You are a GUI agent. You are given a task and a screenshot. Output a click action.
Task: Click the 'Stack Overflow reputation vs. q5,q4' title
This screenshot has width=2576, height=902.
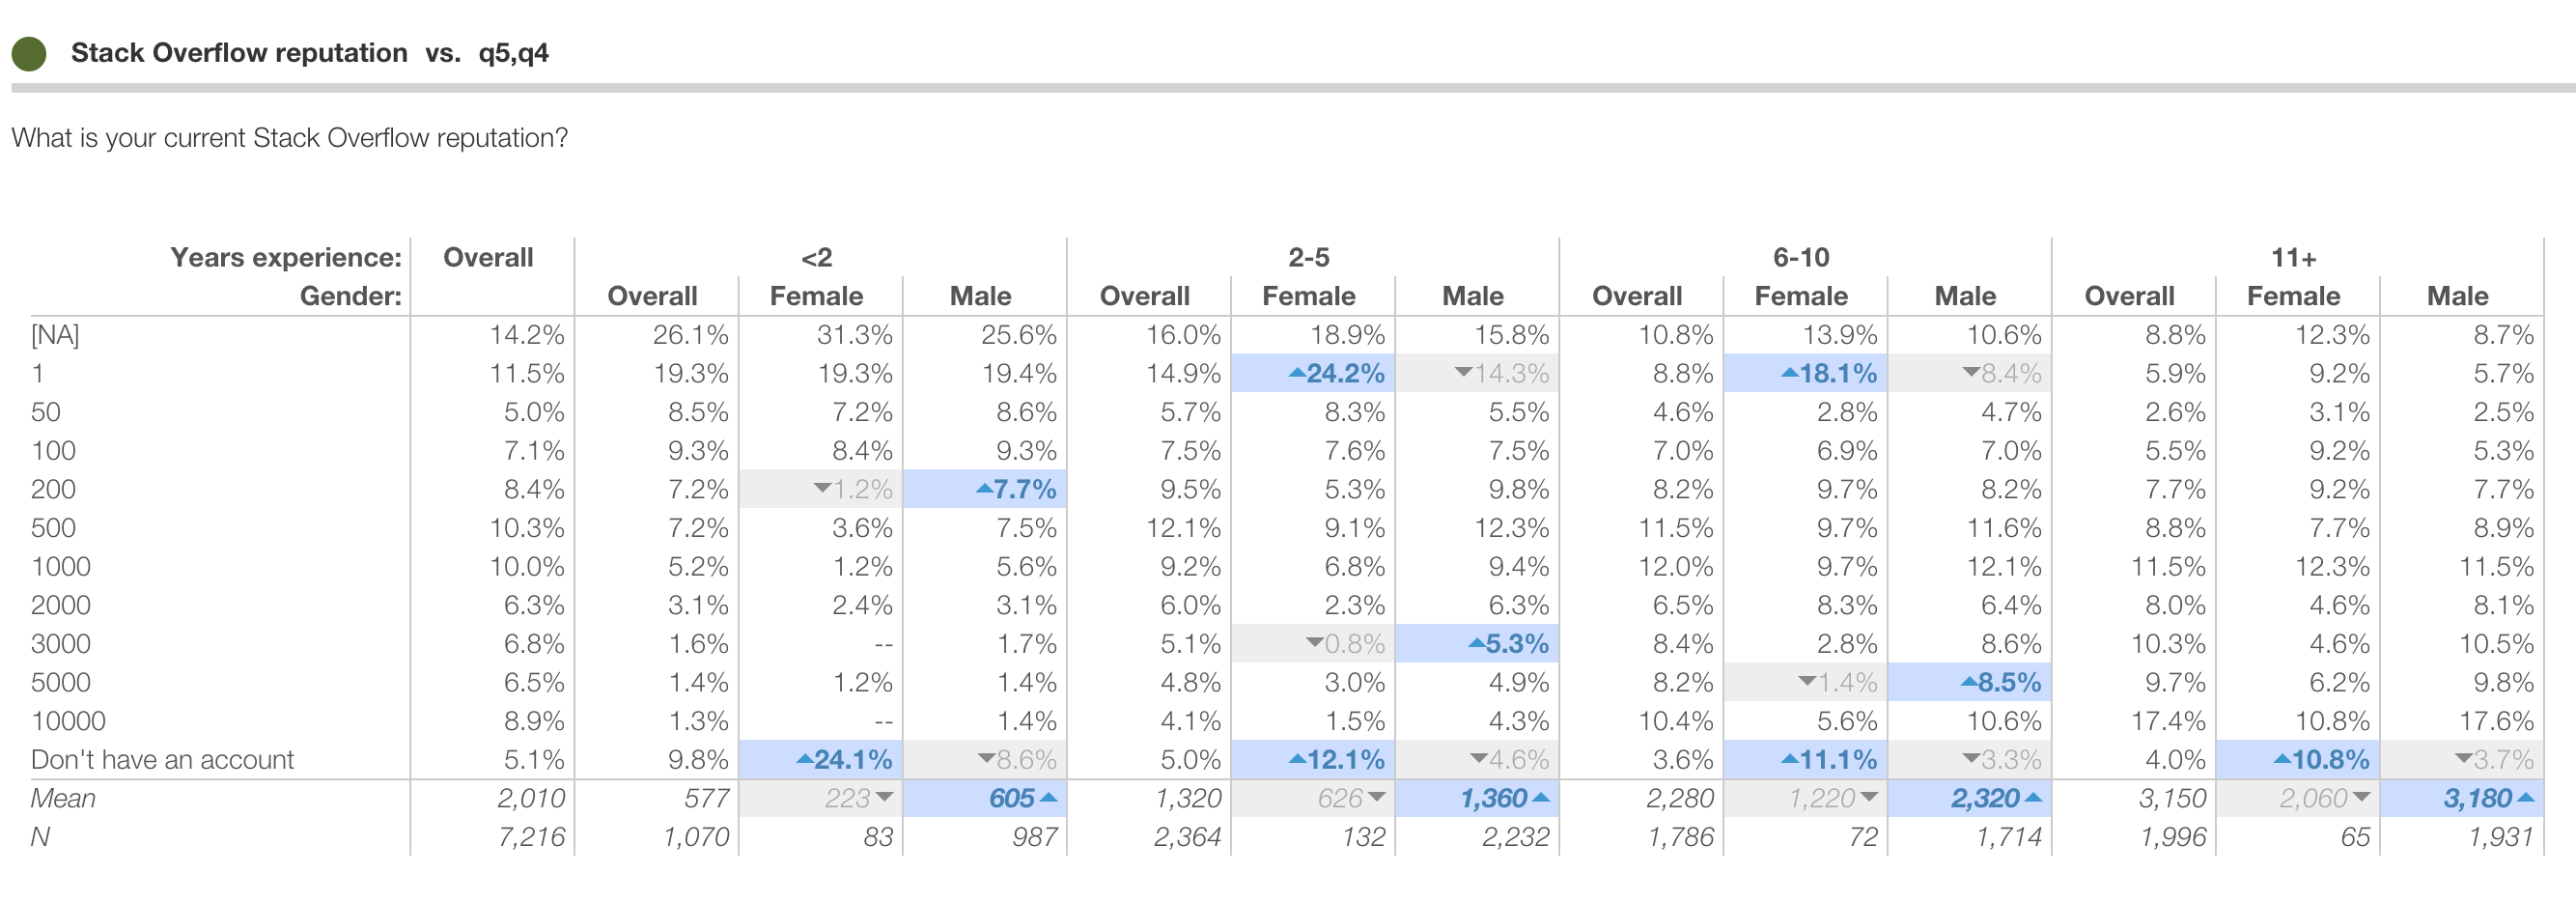(x=309, y=53)
